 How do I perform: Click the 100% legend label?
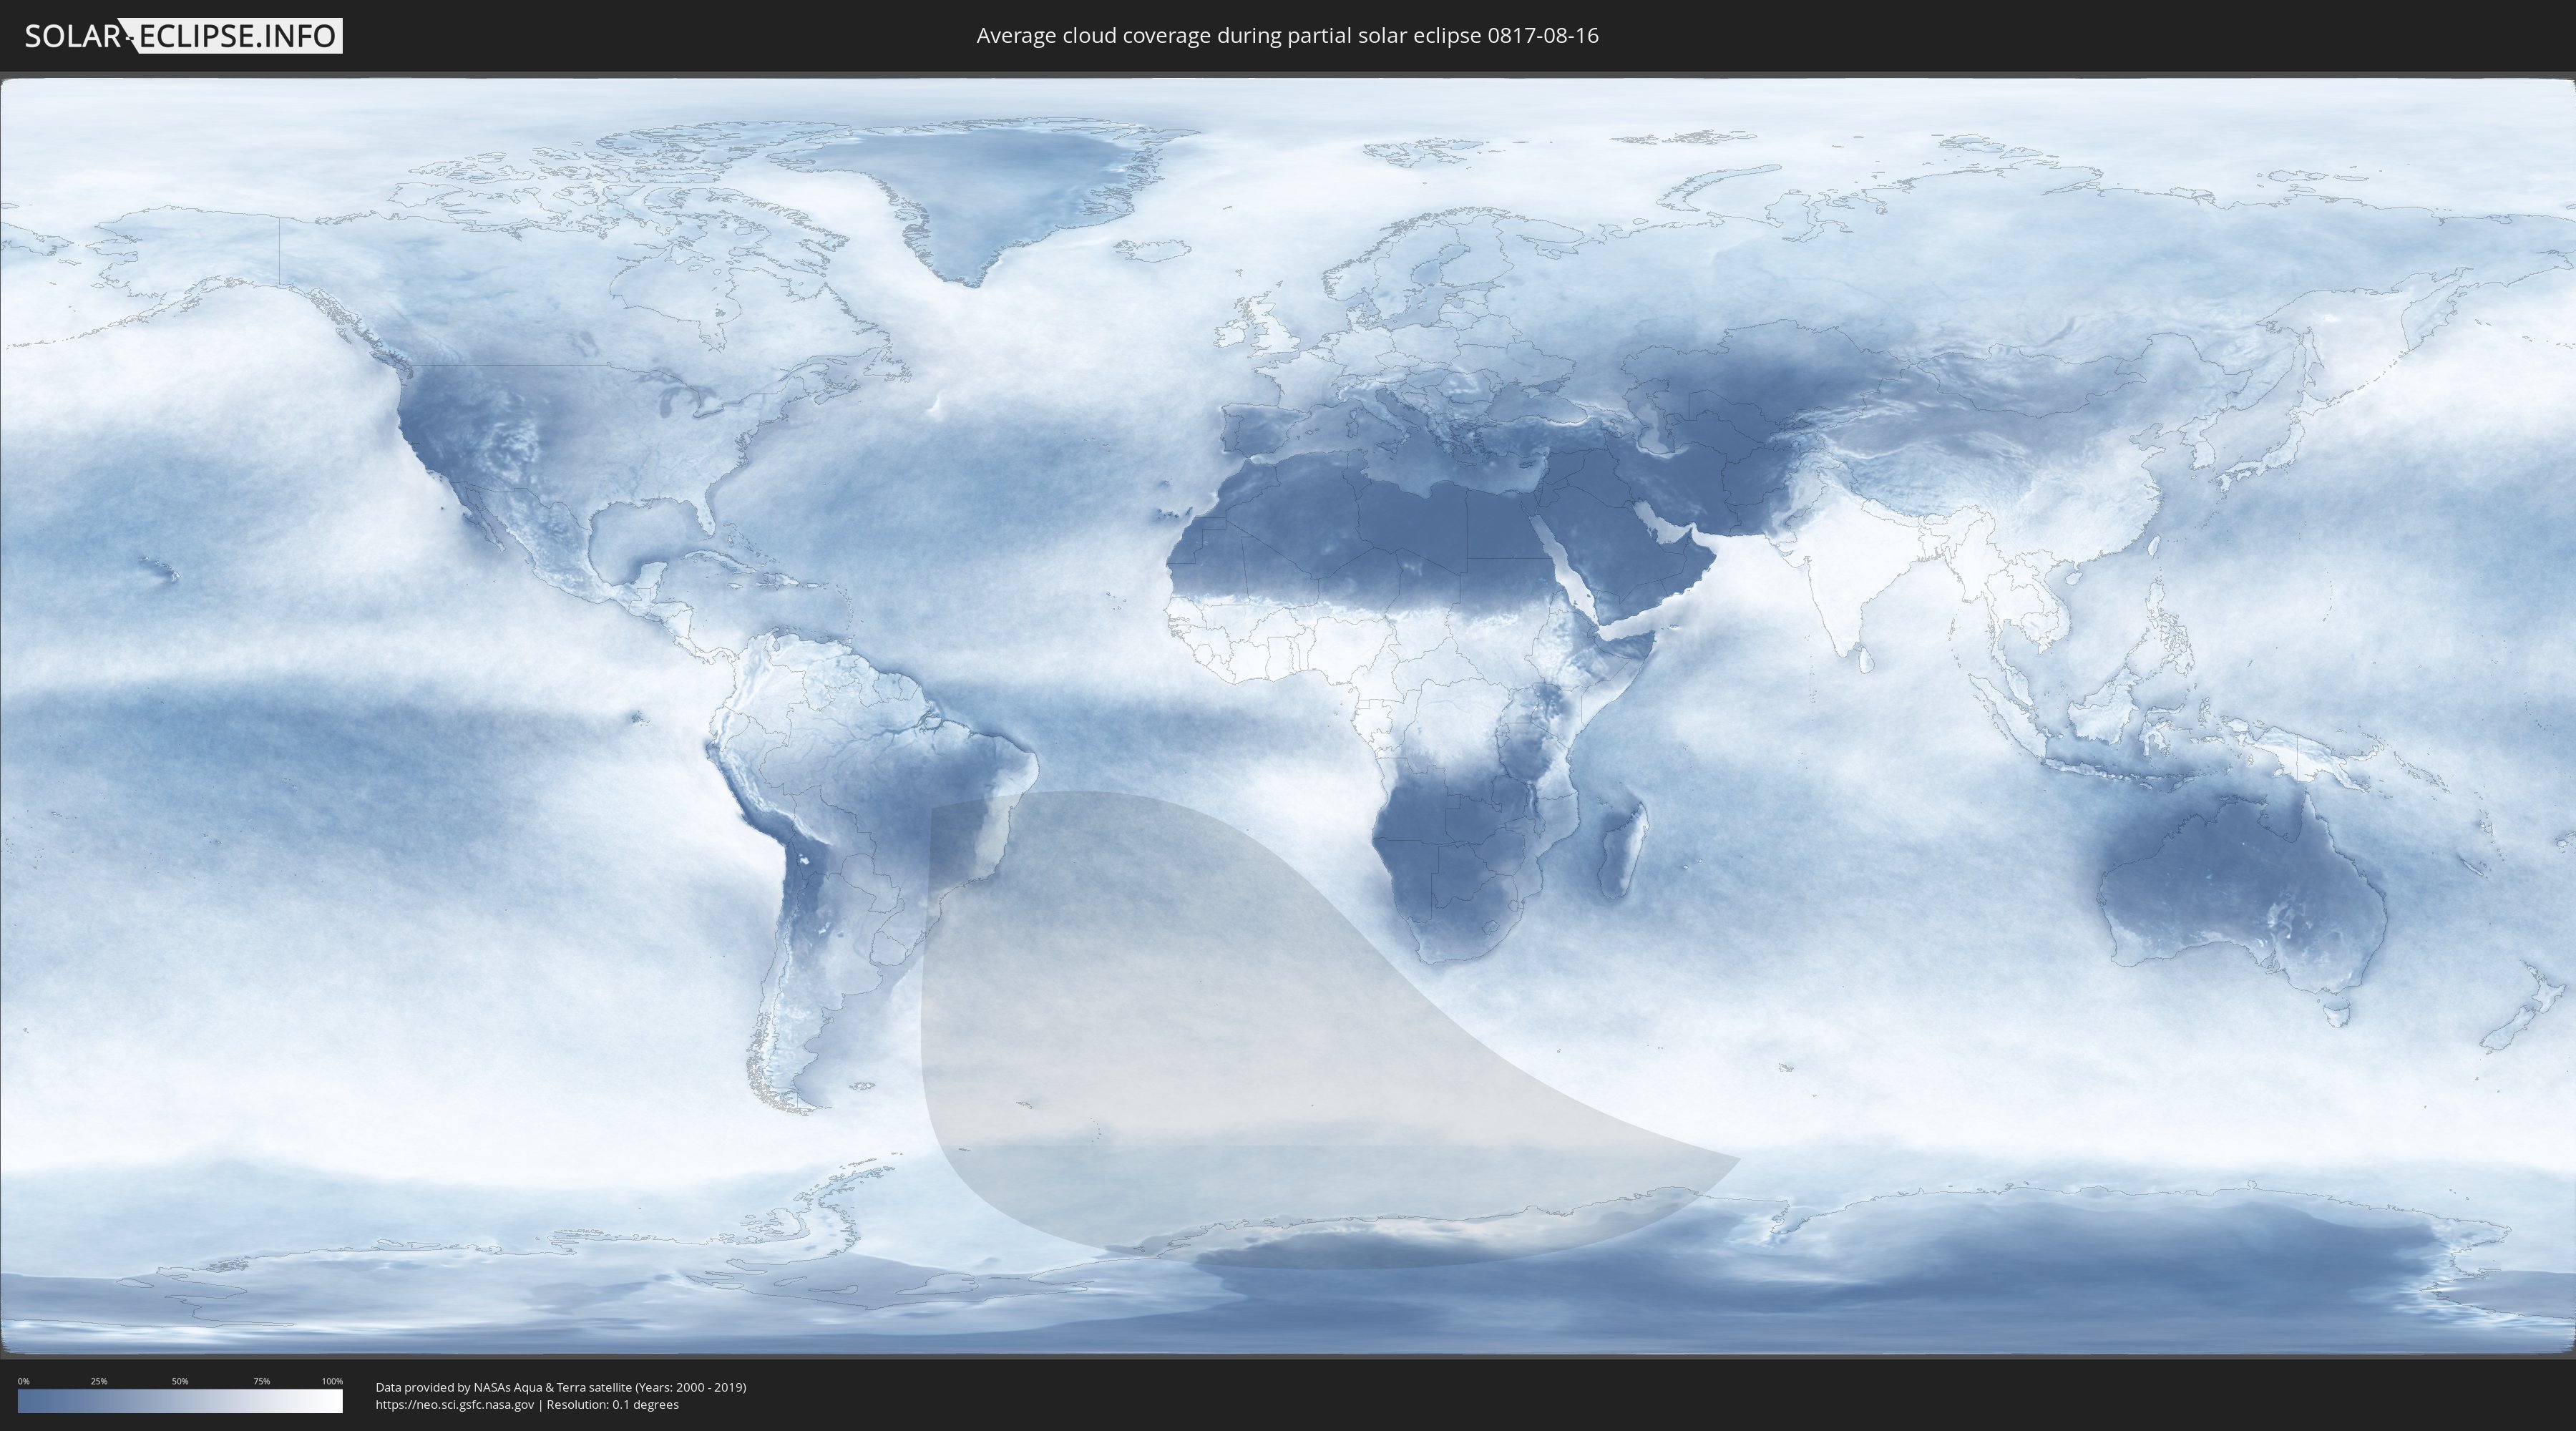(x=332, y=1381)
